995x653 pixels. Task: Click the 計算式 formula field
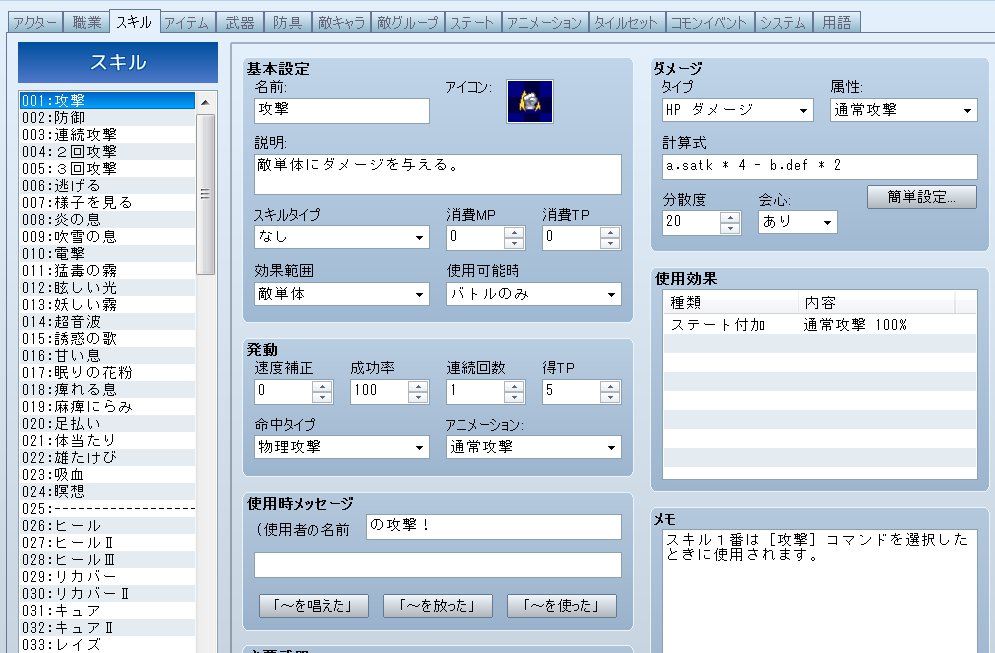pyautogui.click(x=819, y=166)
